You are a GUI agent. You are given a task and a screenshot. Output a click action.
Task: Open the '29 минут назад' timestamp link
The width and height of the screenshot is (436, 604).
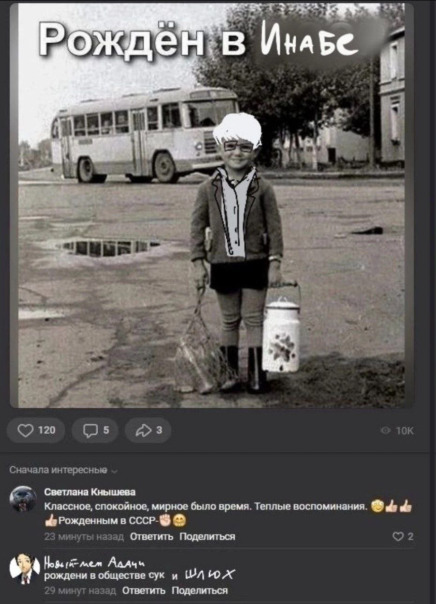point(80,591)
